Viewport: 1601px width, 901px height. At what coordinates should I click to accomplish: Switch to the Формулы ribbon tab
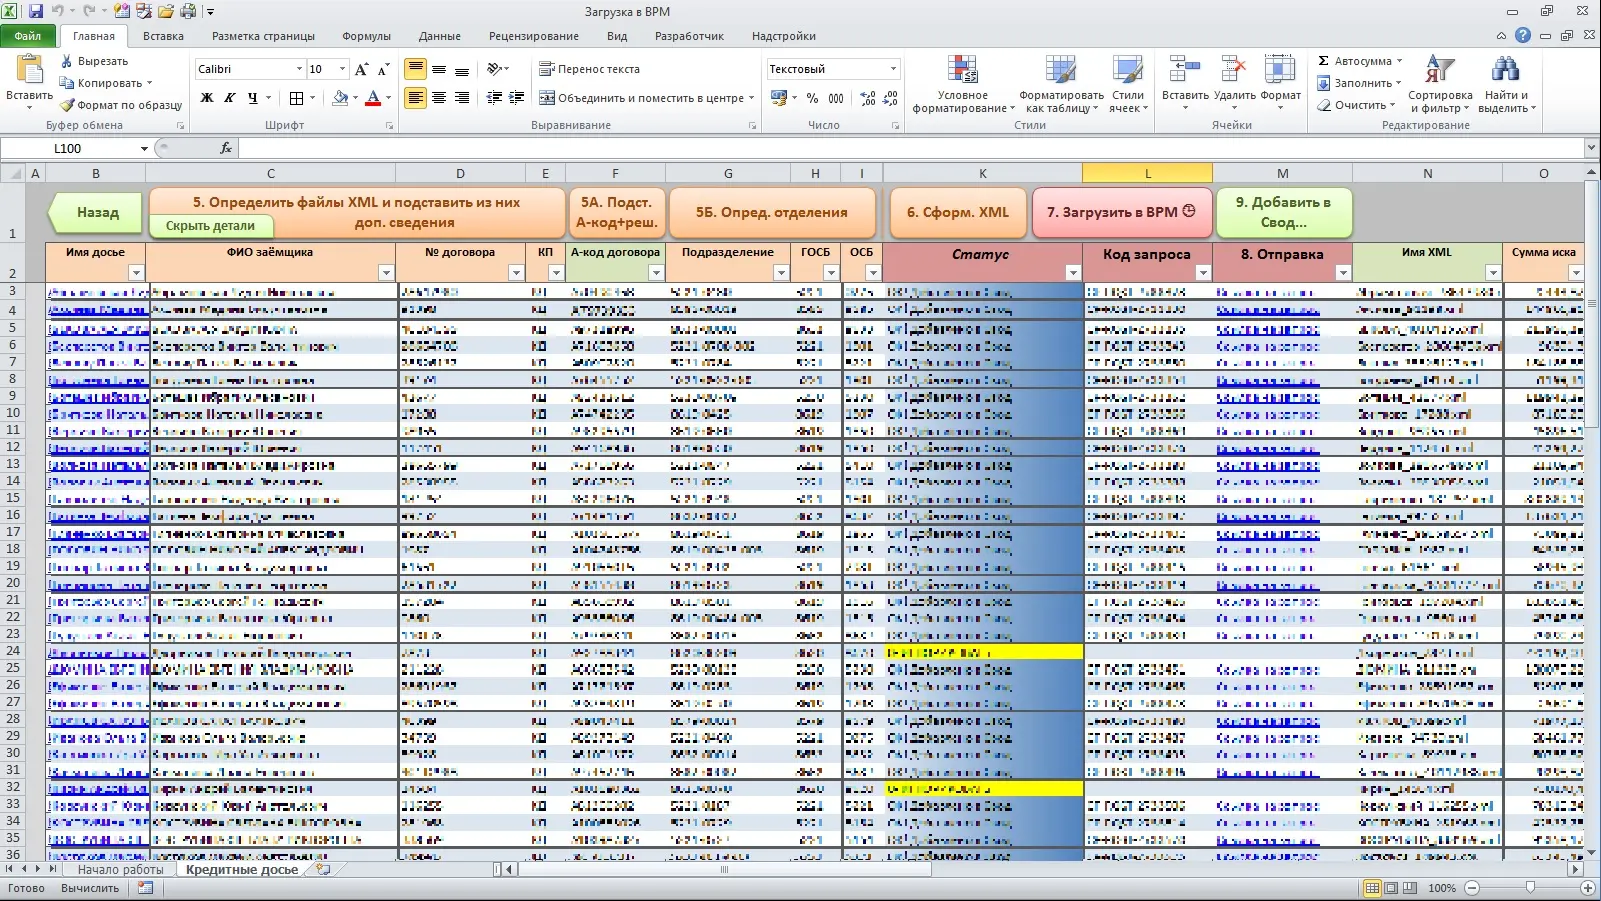pyautogui.click(x=366, y=36)
